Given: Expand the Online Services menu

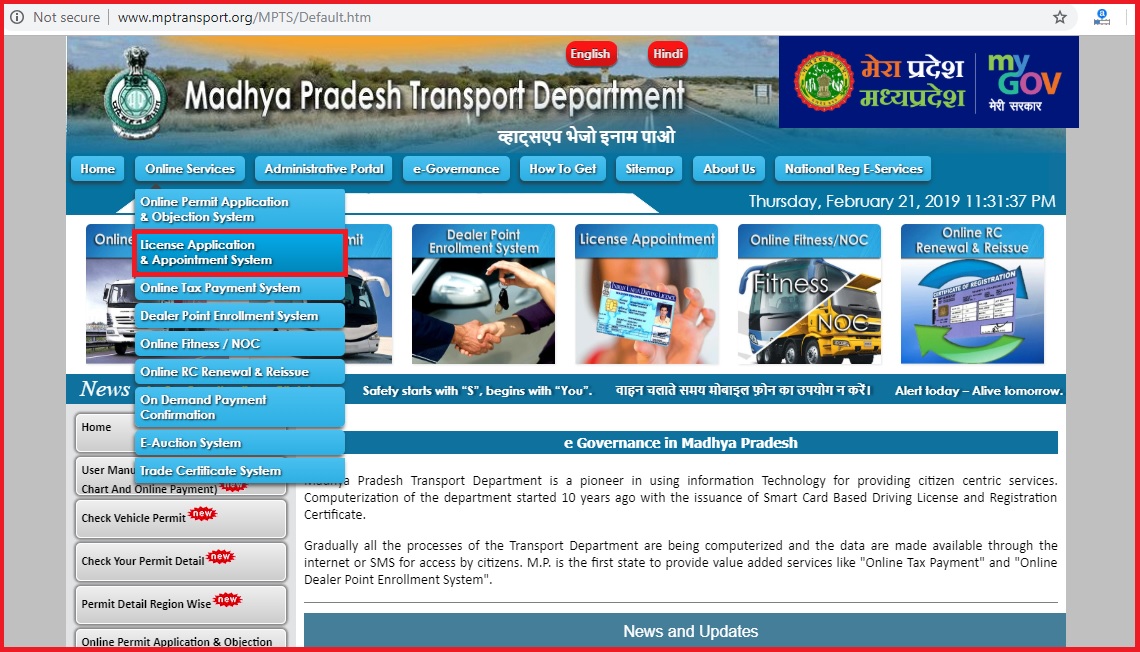Looking at the screenshot, I should pos(190,169).
